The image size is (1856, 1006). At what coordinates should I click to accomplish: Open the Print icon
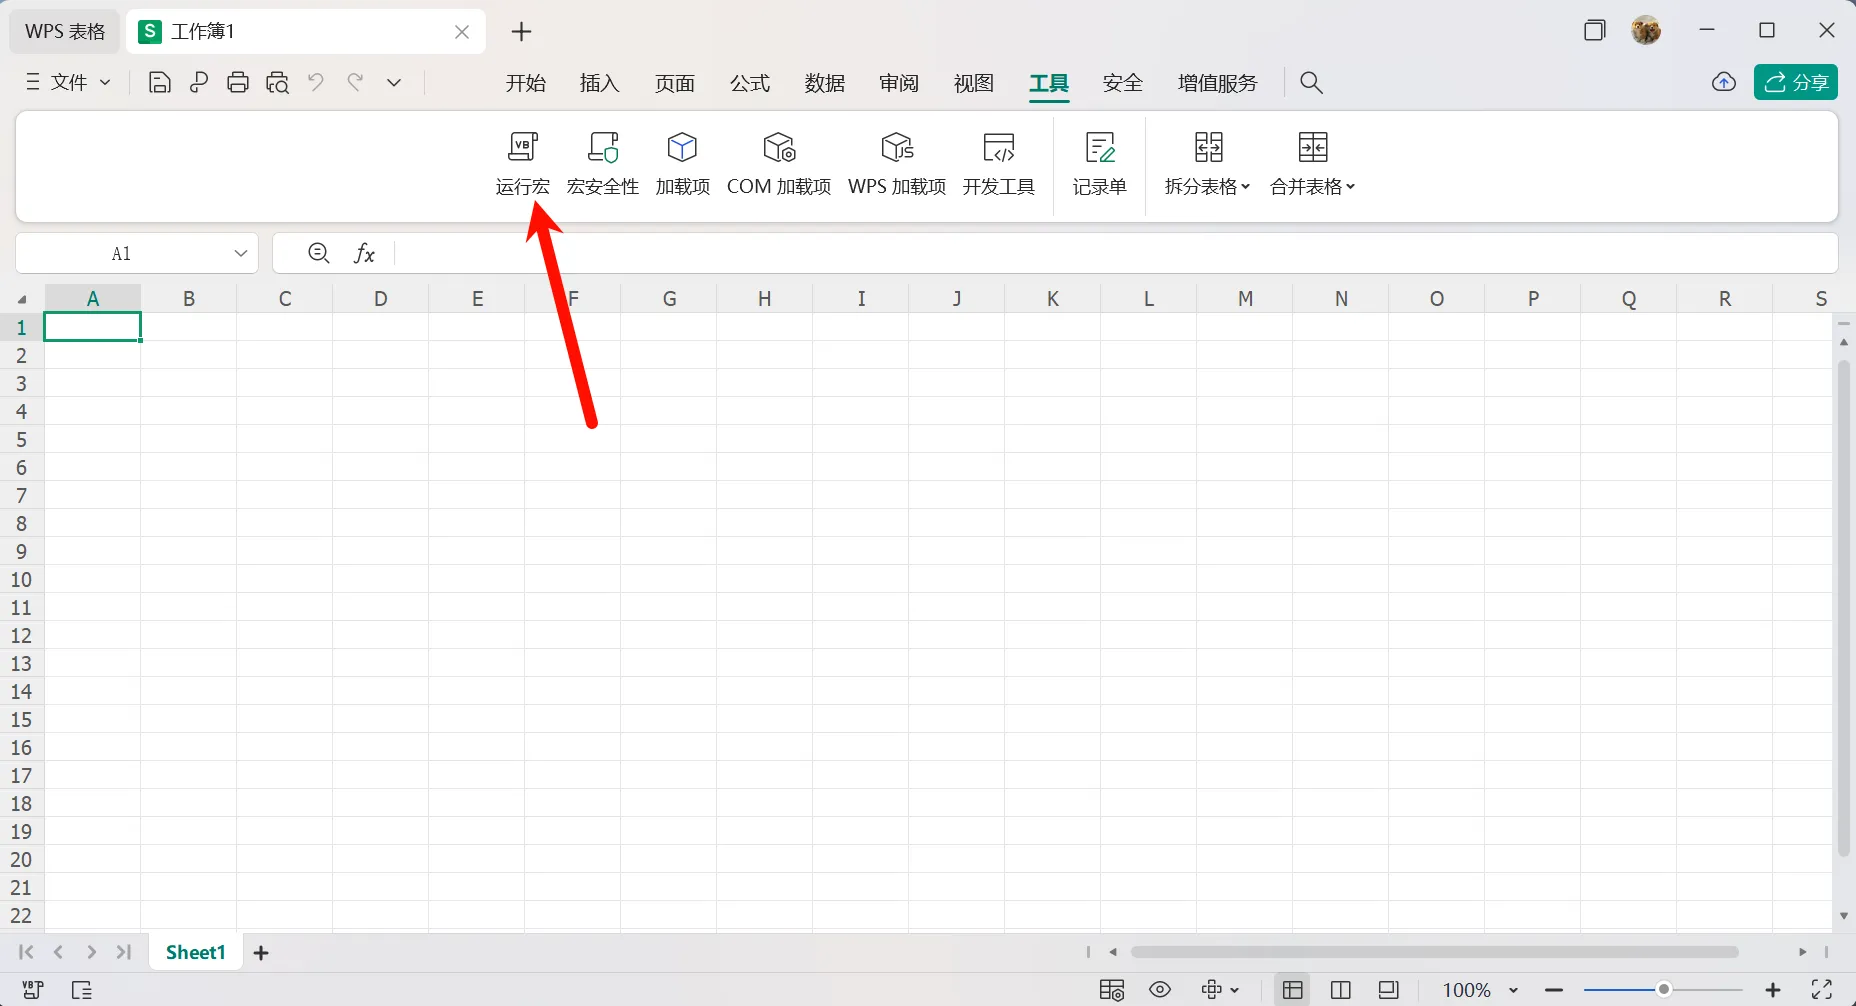[237, 82]
